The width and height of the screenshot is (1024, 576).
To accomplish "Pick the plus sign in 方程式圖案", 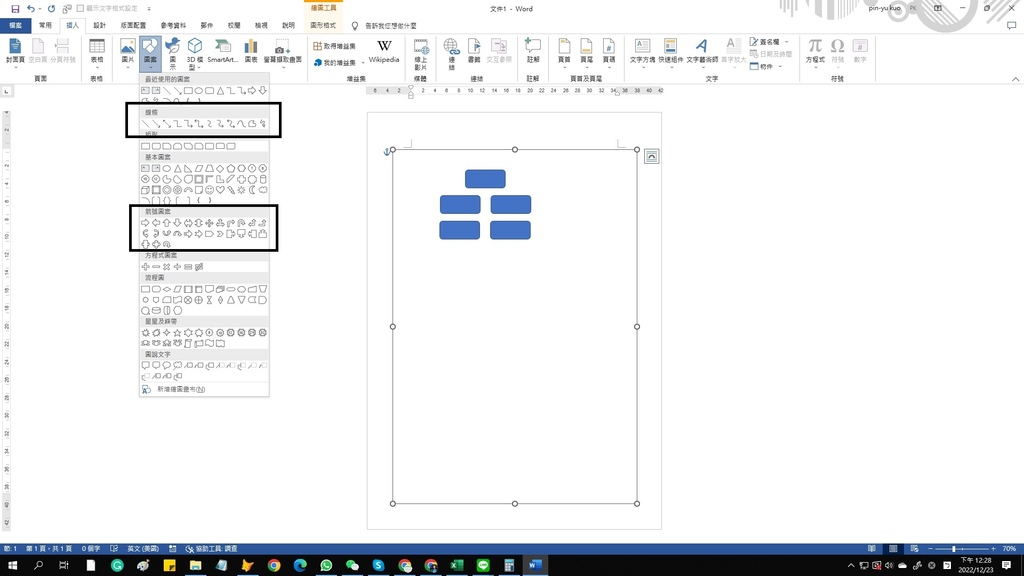I will pyautogui.click(x=146, y=266).
